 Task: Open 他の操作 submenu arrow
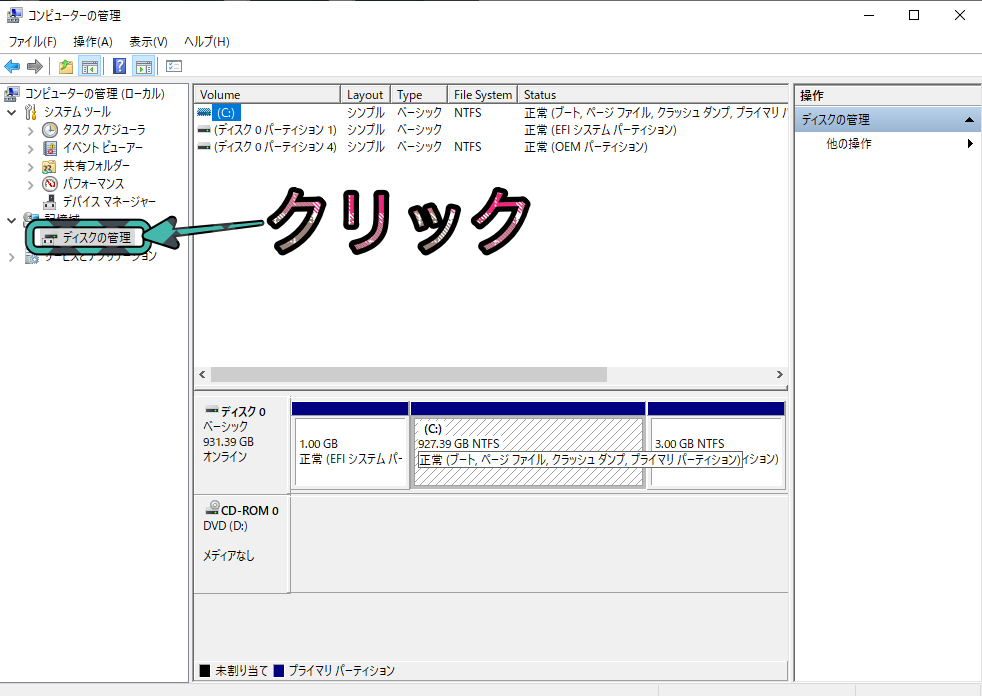pos(970,143)
